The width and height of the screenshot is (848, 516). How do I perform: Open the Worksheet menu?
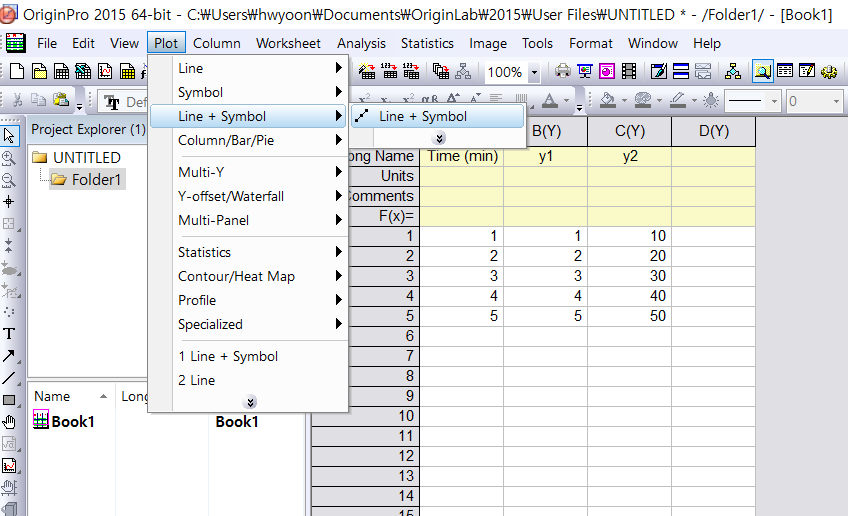pyautogui.click(x=288, y=43)
